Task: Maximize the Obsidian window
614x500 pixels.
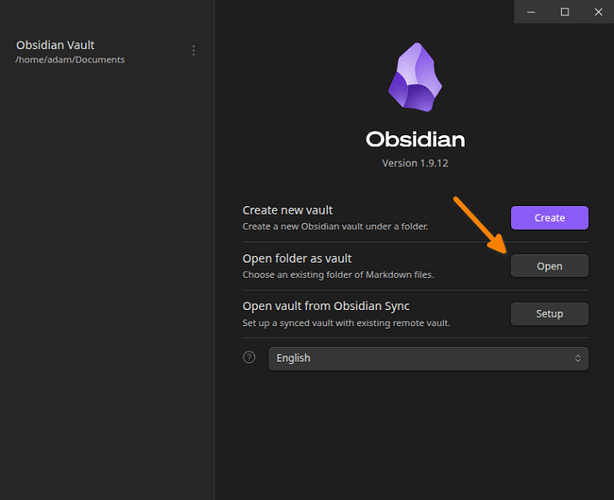Action: point(564,12)
